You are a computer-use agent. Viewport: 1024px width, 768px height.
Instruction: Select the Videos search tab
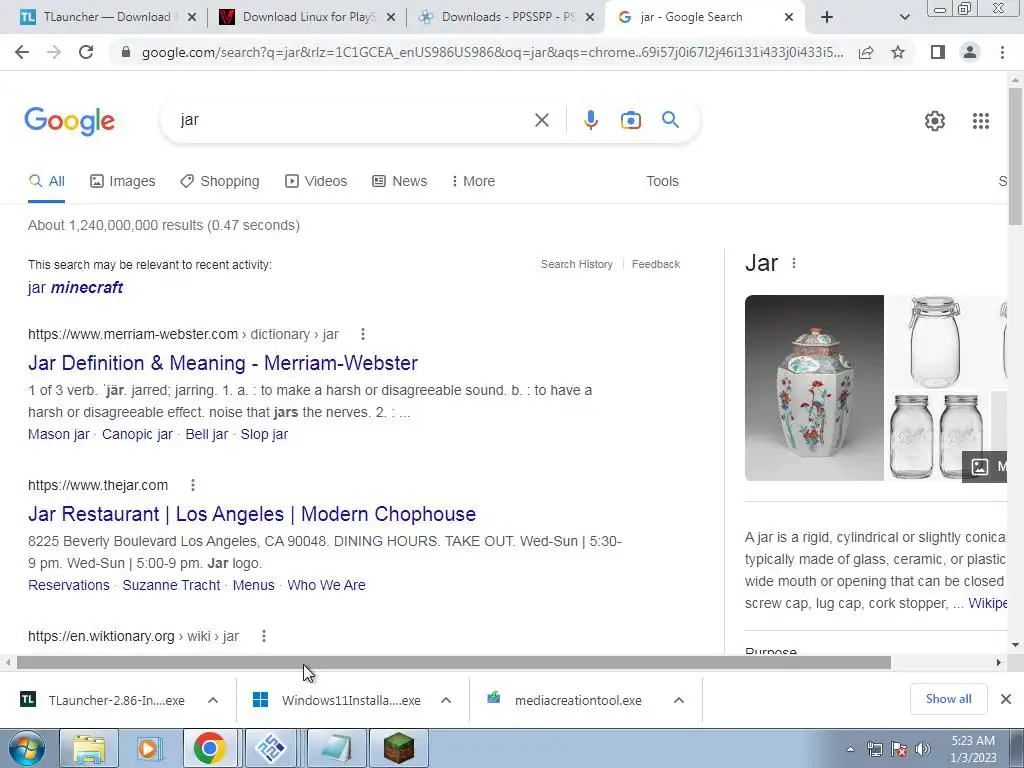pyautogui.click(x=316, y=182)
